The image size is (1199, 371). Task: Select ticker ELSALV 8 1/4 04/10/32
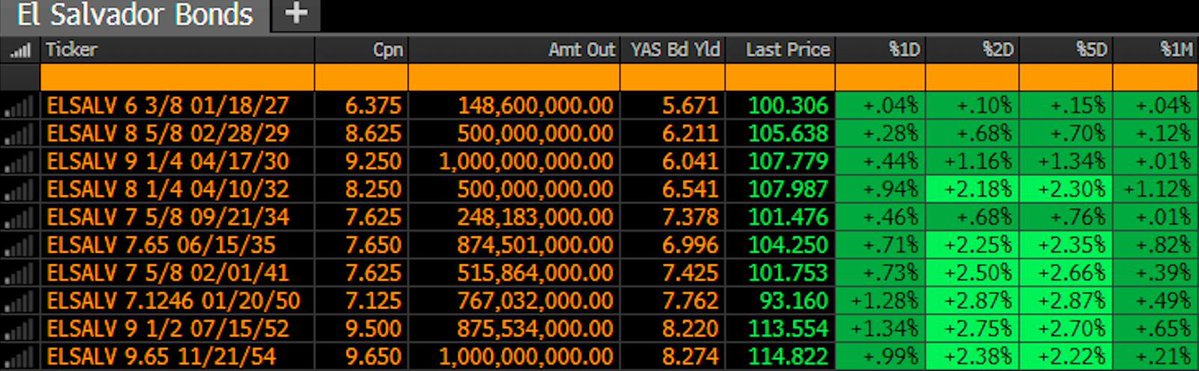(x=168, y=190)
